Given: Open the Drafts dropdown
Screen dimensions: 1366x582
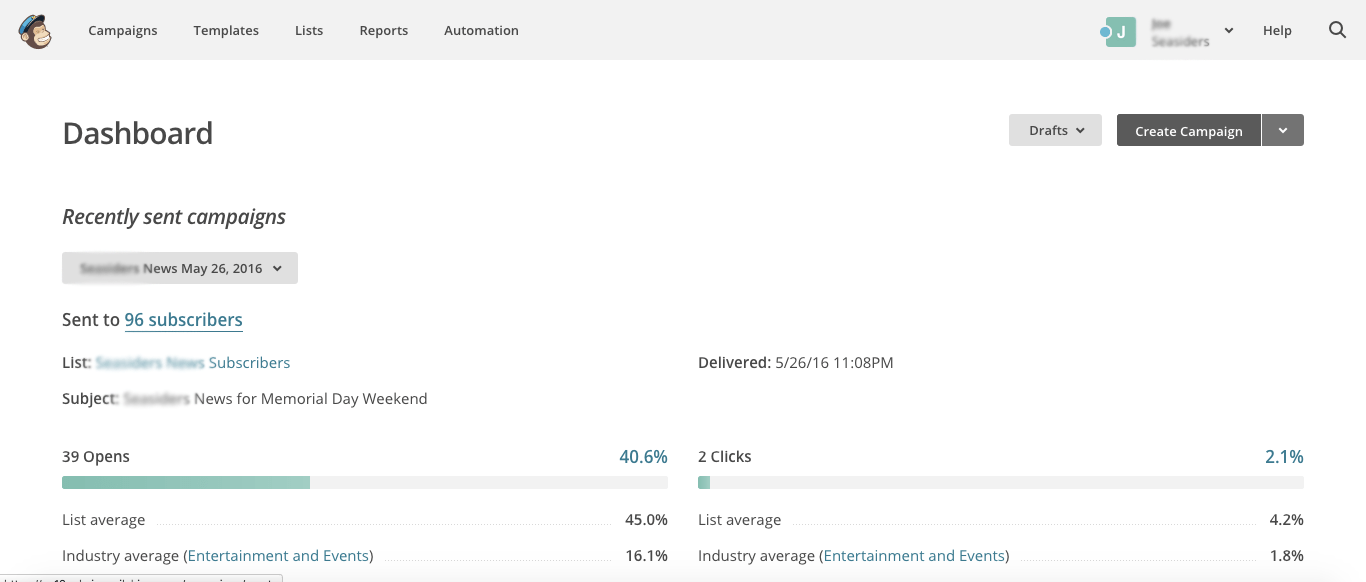Looking at the screenshot, I should (1055, 130).
